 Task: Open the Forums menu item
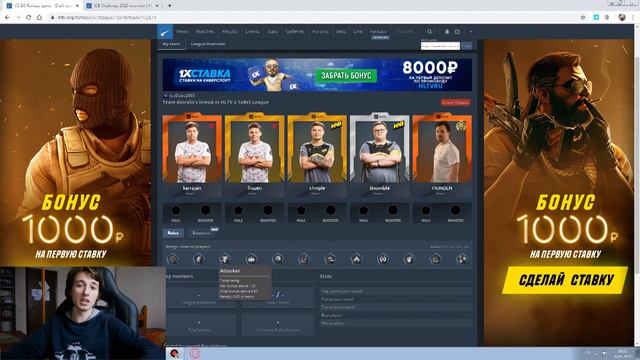(x=320, y=31)
